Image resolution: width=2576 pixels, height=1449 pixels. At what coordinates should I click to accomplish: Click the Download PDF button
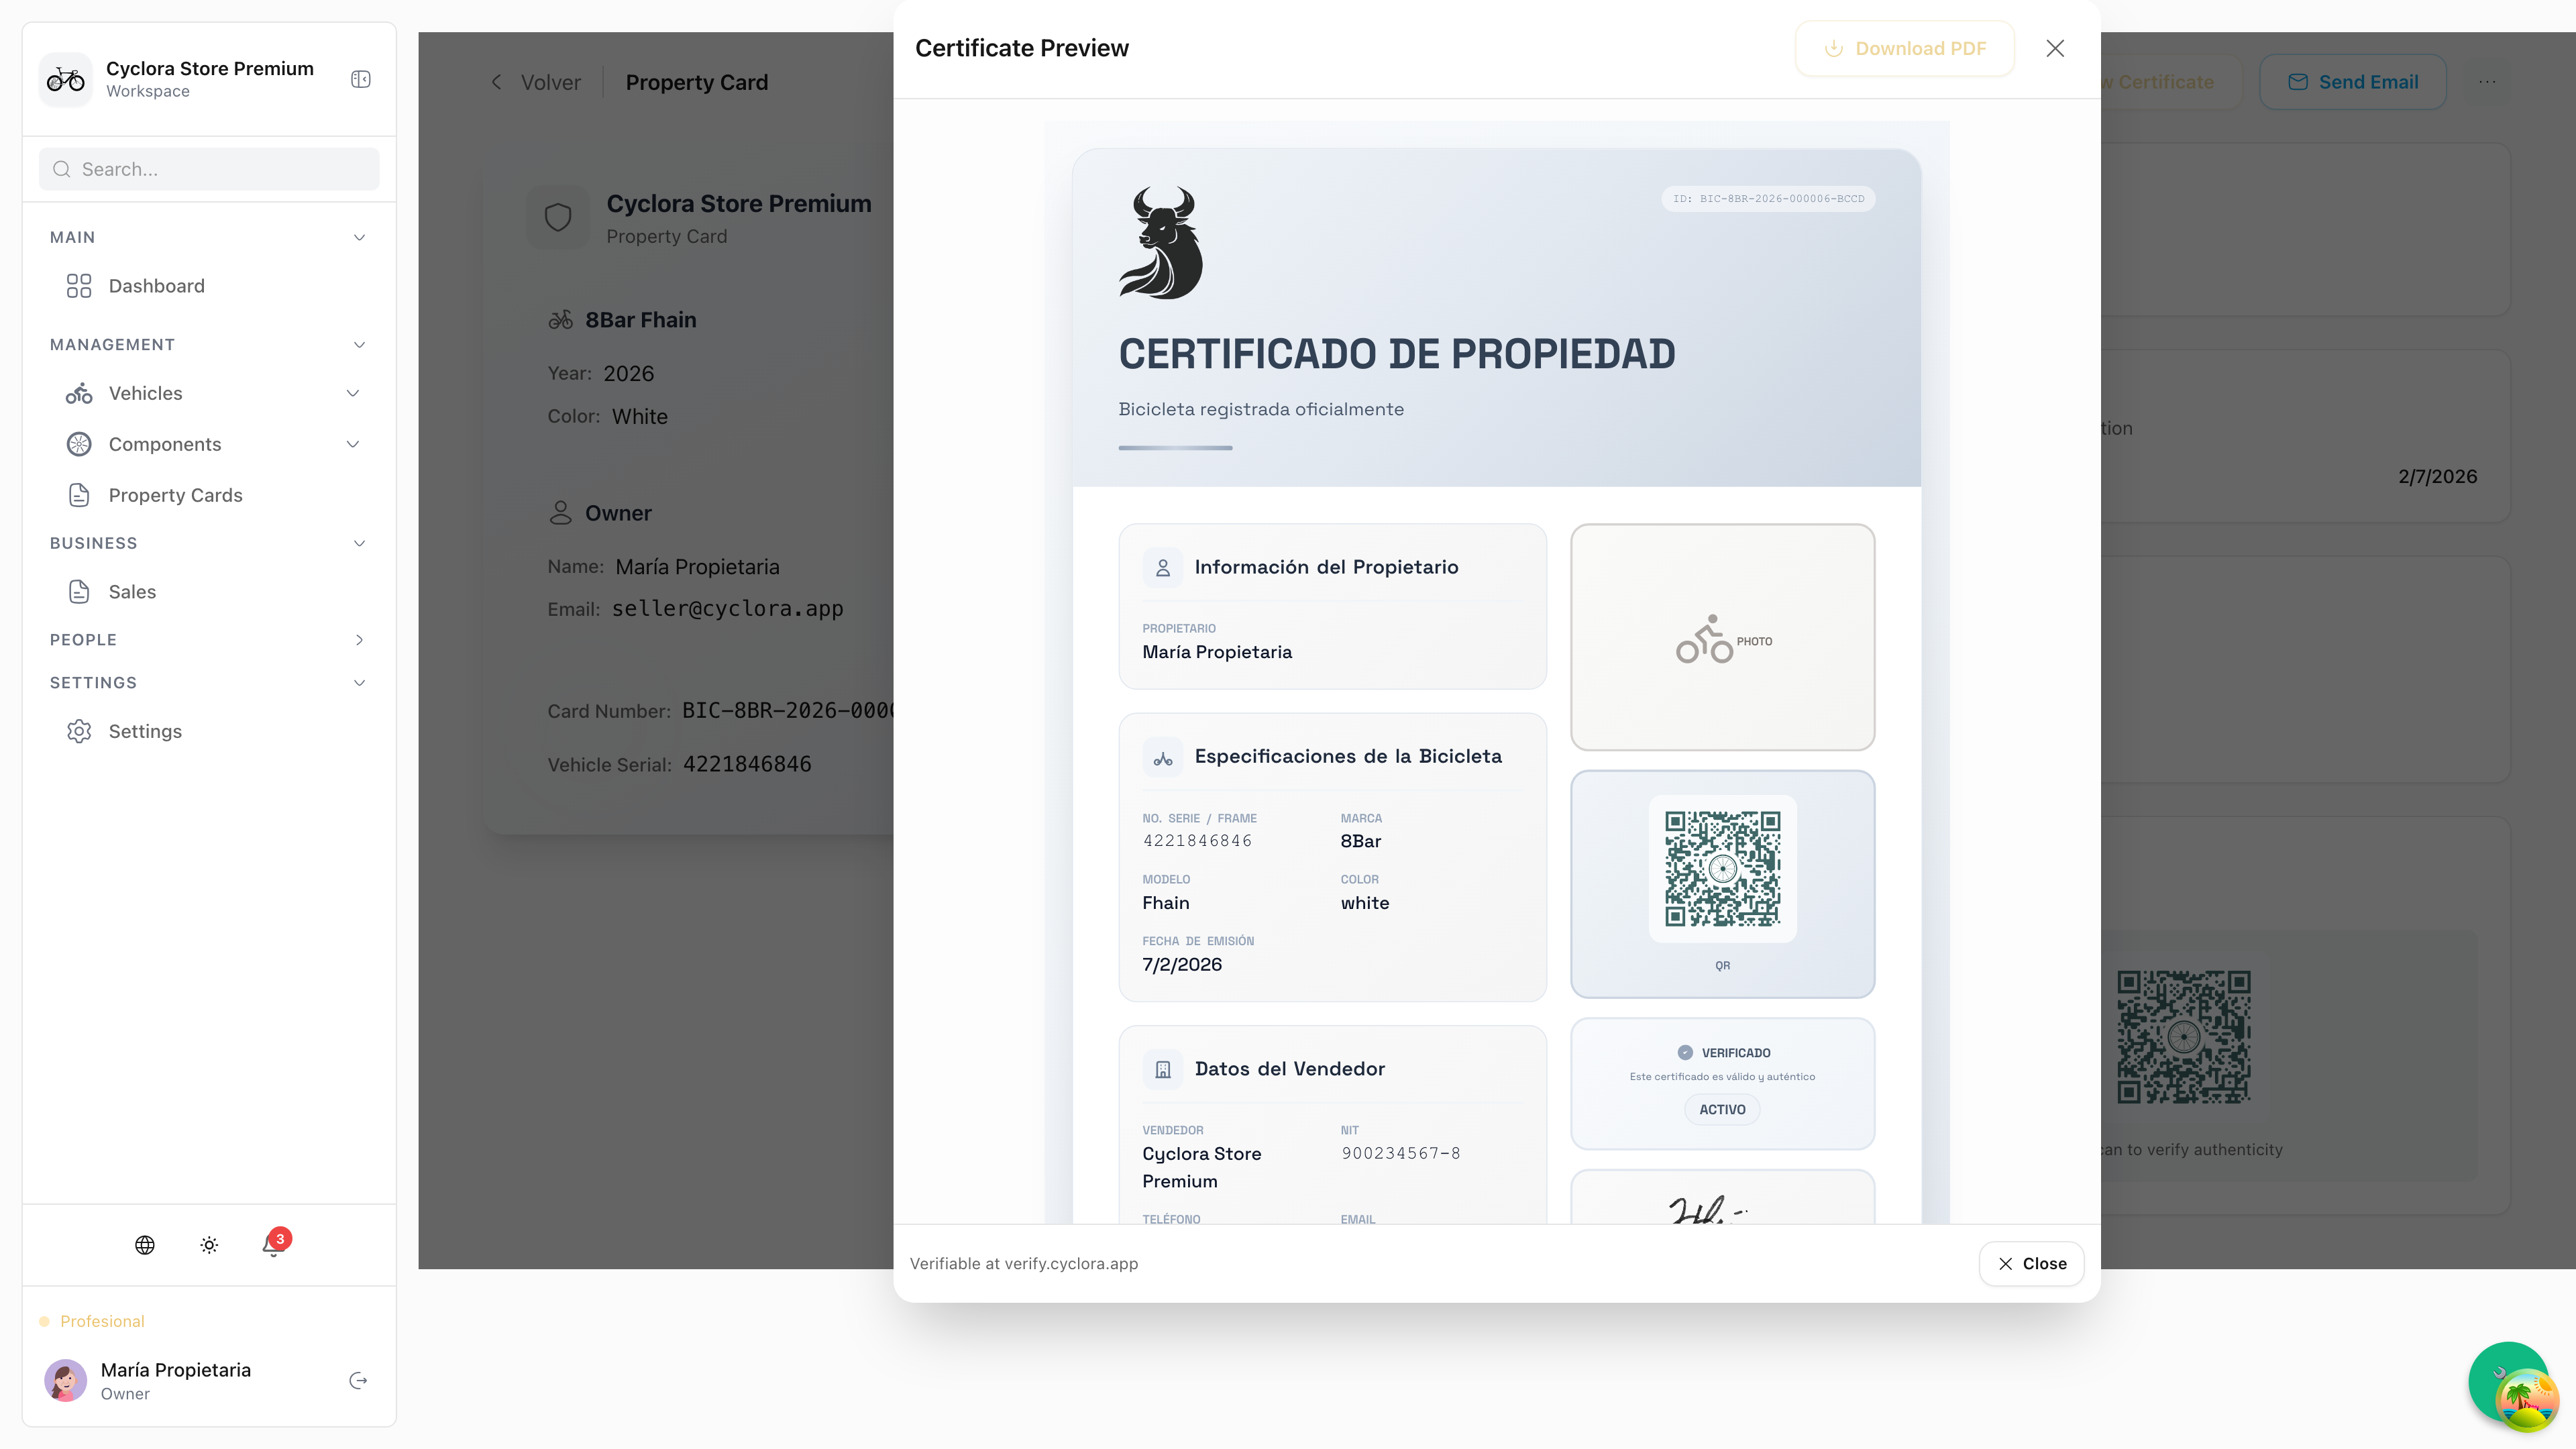[x=1904, y=48]
